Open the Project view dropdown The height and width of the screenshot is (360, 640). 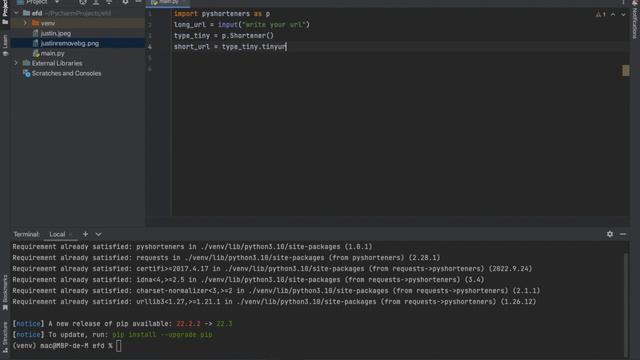click(x=57, y=2)
